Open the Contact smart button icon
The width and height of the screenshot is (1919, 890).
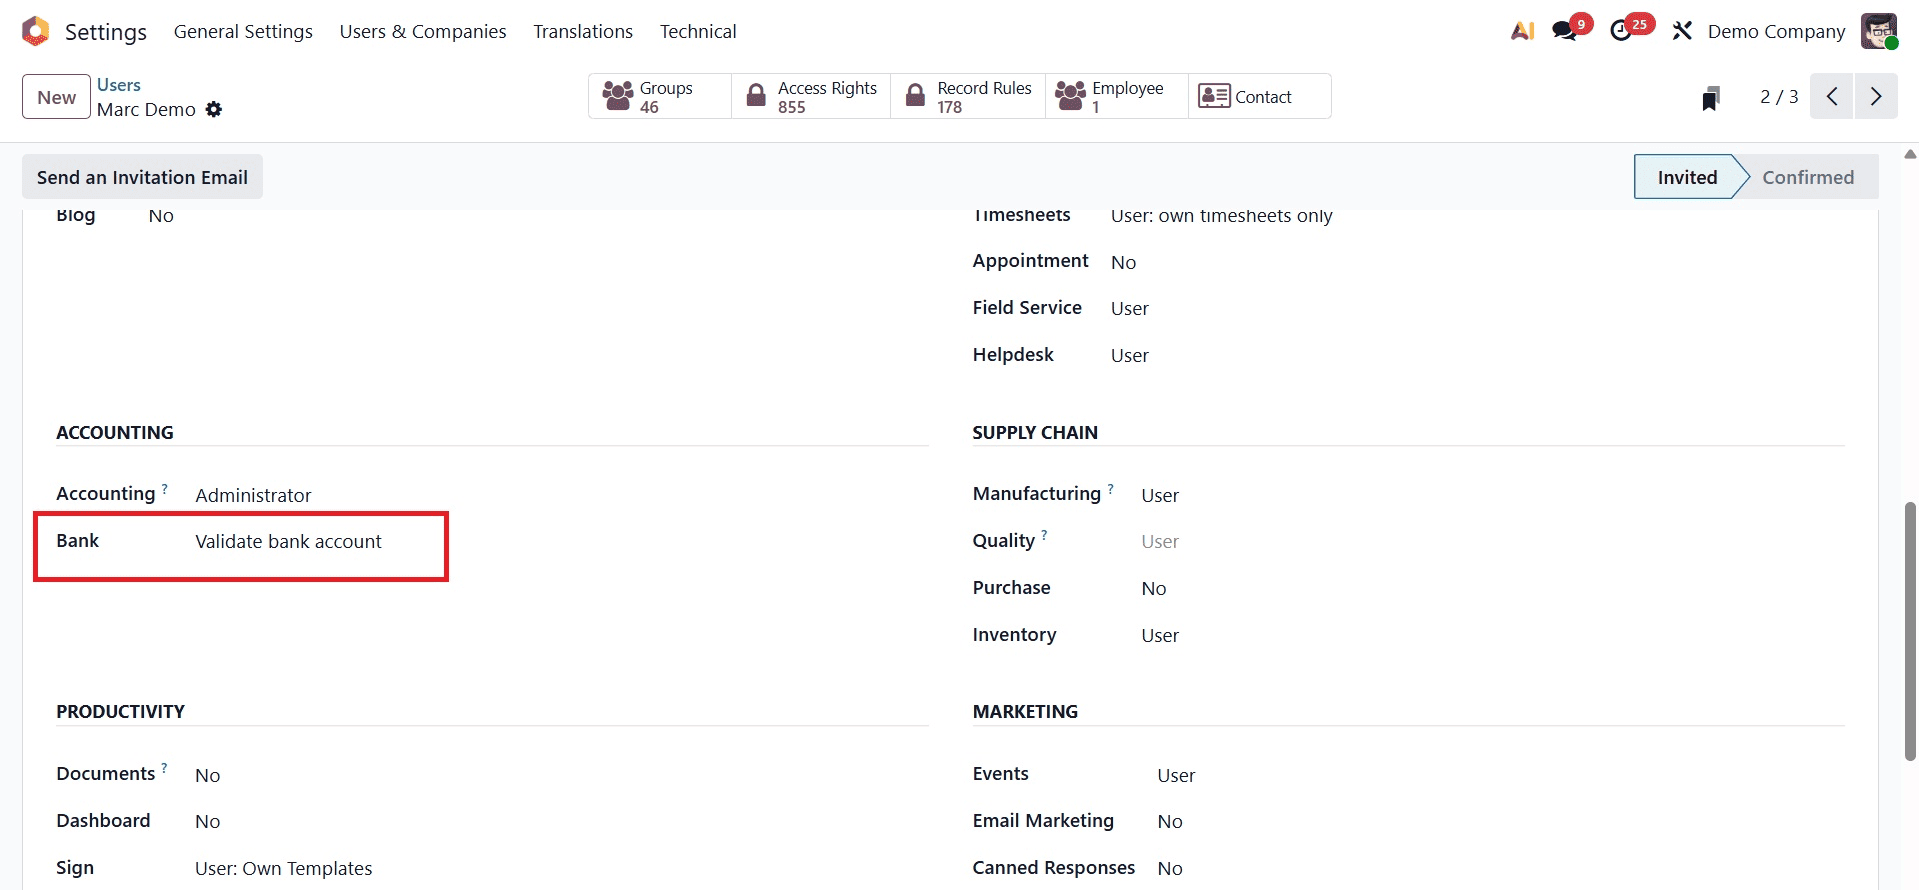pos(1213,95)
